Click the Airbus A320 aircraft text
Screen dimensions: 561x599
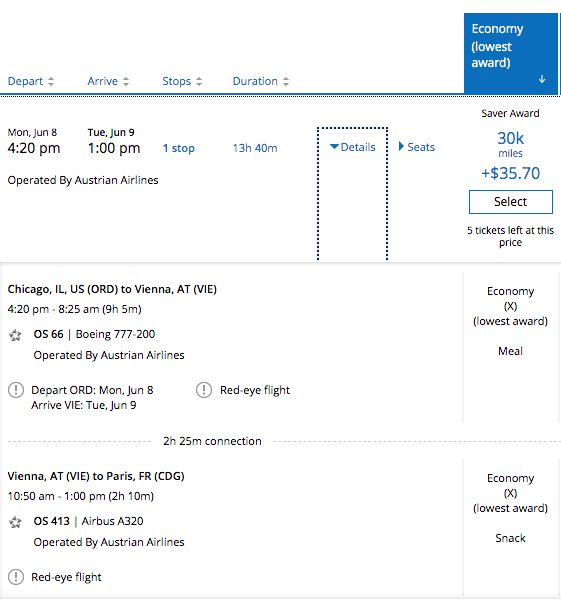pos(112,521)
